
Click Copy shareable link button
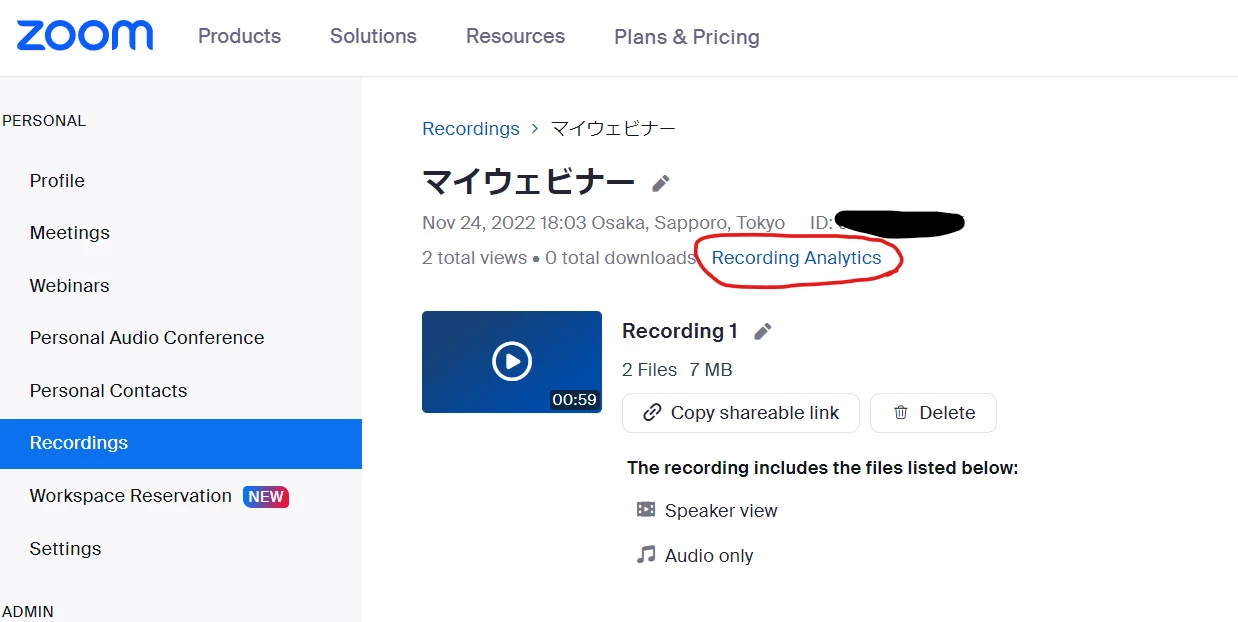tap(741, 413)
